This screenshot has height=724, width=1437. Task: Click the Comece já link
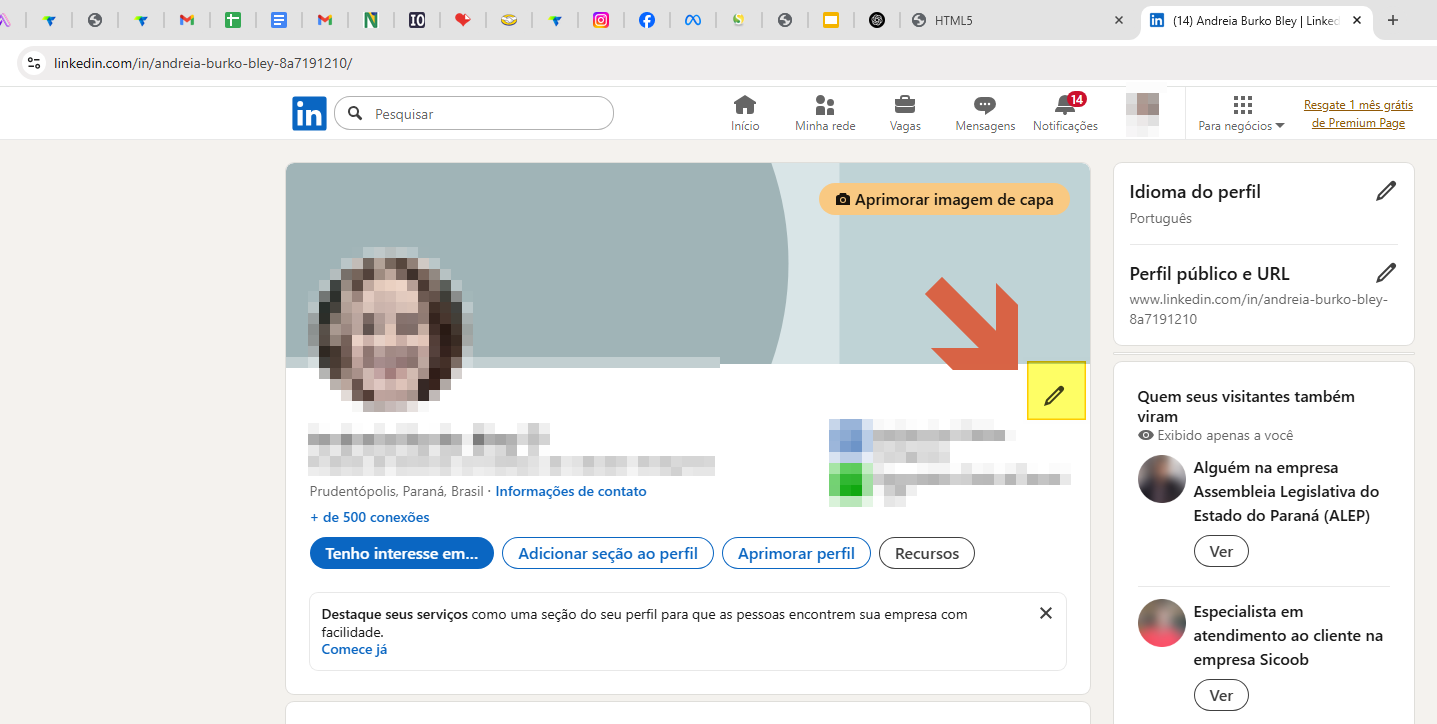354,649
